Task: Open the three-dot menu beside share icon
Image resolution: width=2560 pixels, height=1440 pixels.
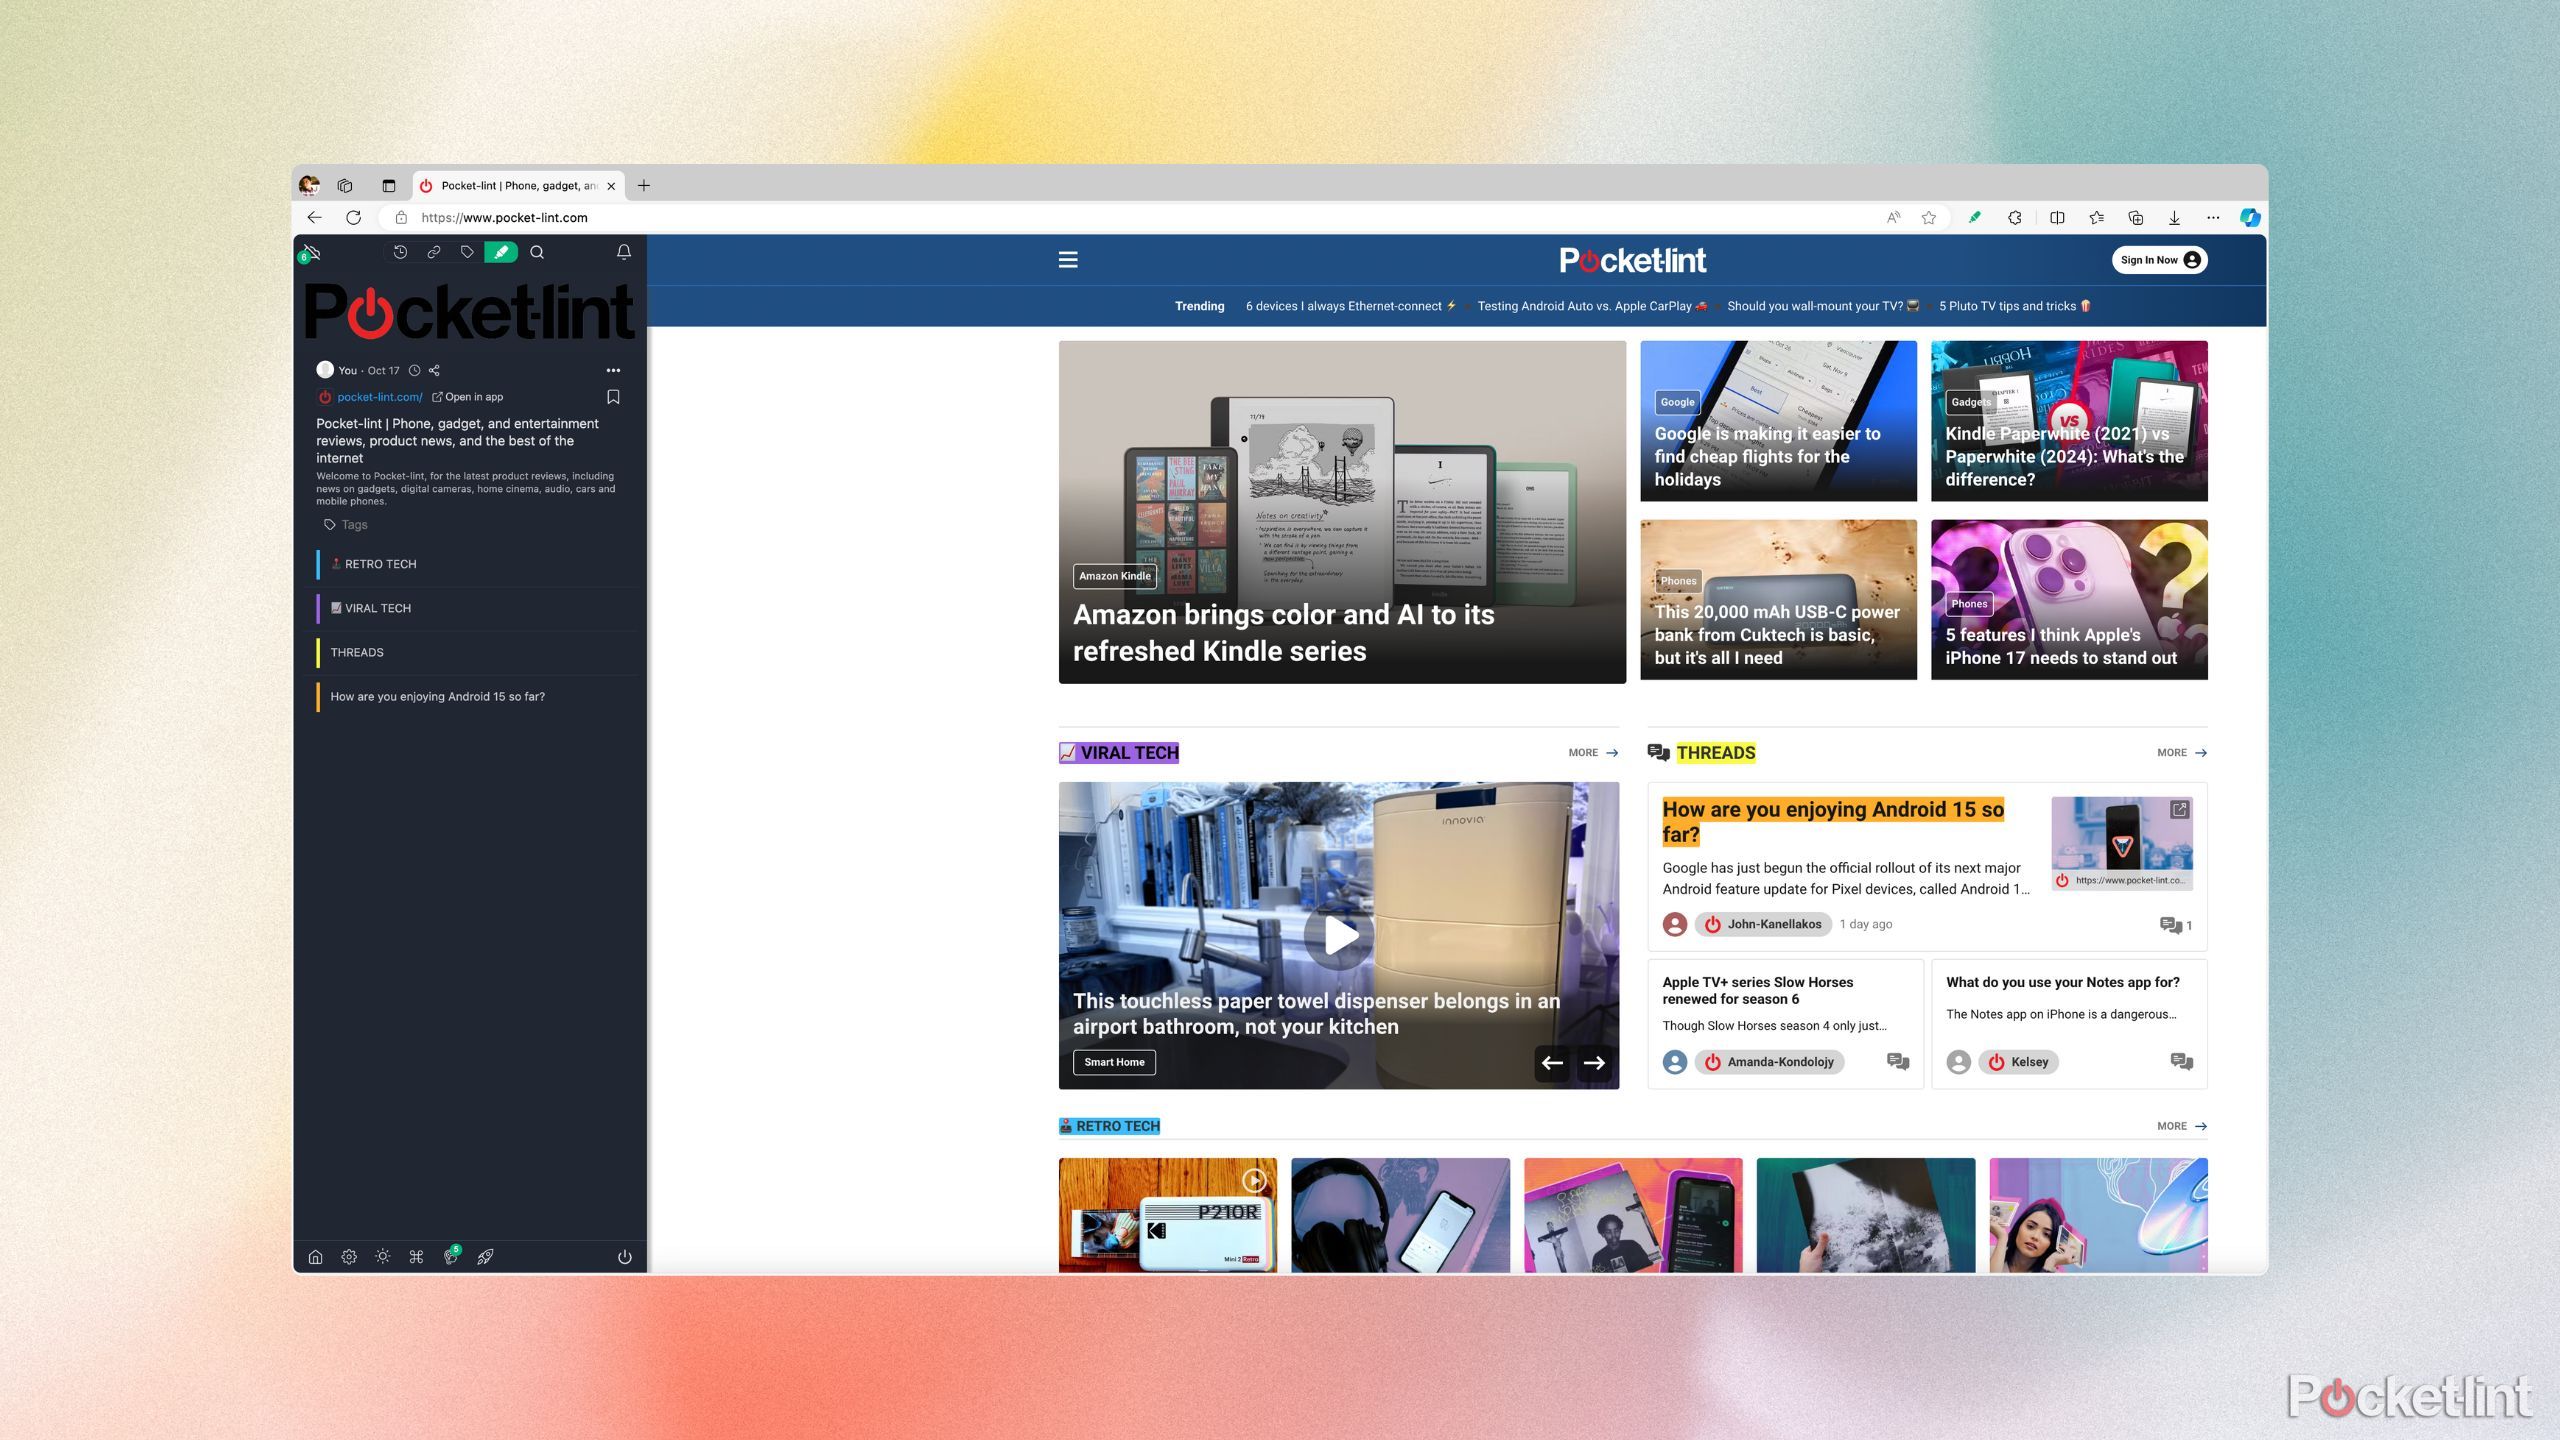Action: pyautogui.click(x=613, y=370)
